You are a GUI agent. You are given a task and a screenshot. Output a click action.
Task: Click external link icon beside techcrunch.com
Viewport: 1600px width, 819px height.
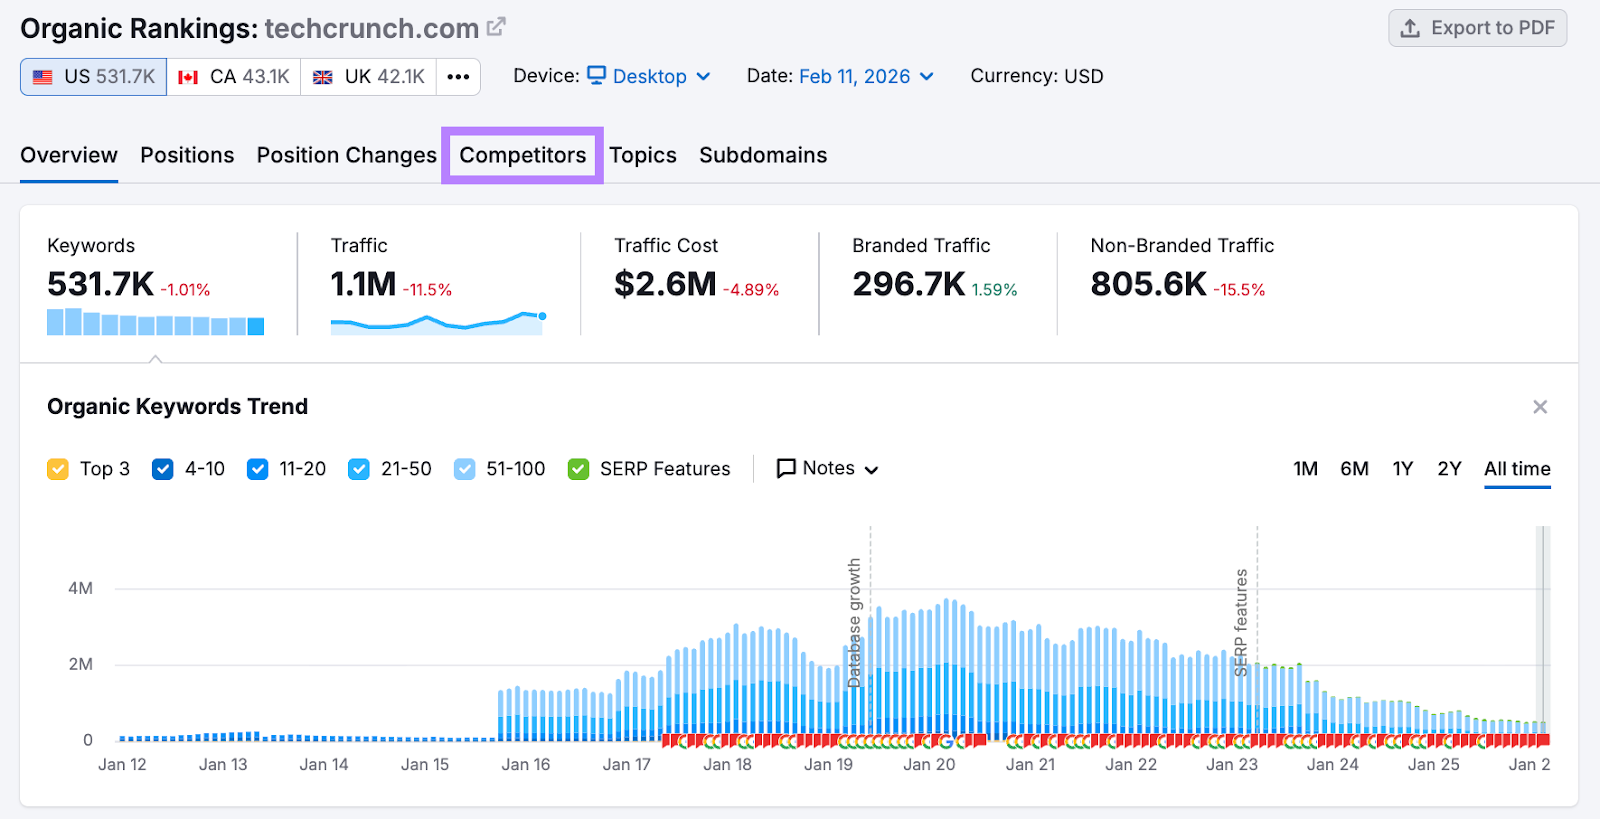point(496,27)
